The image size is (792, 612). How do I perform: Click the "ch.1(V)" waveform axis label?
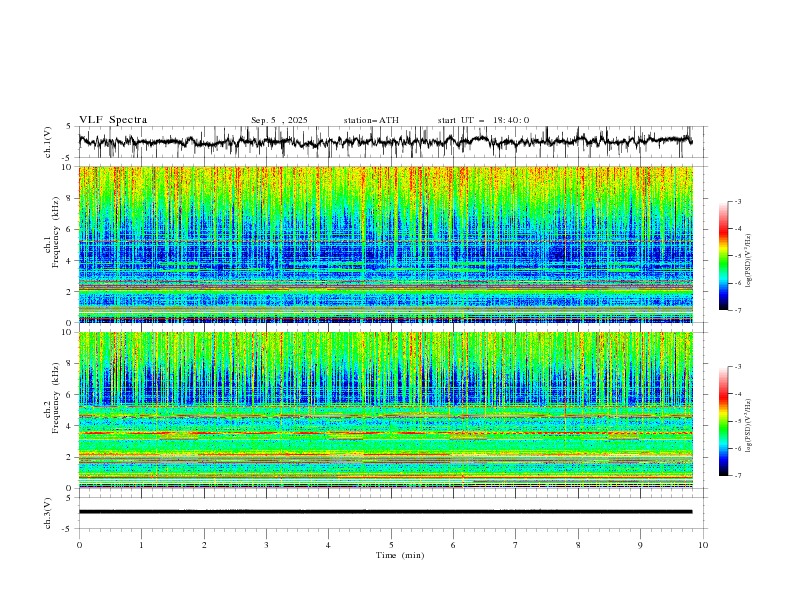tap(48, 142)
